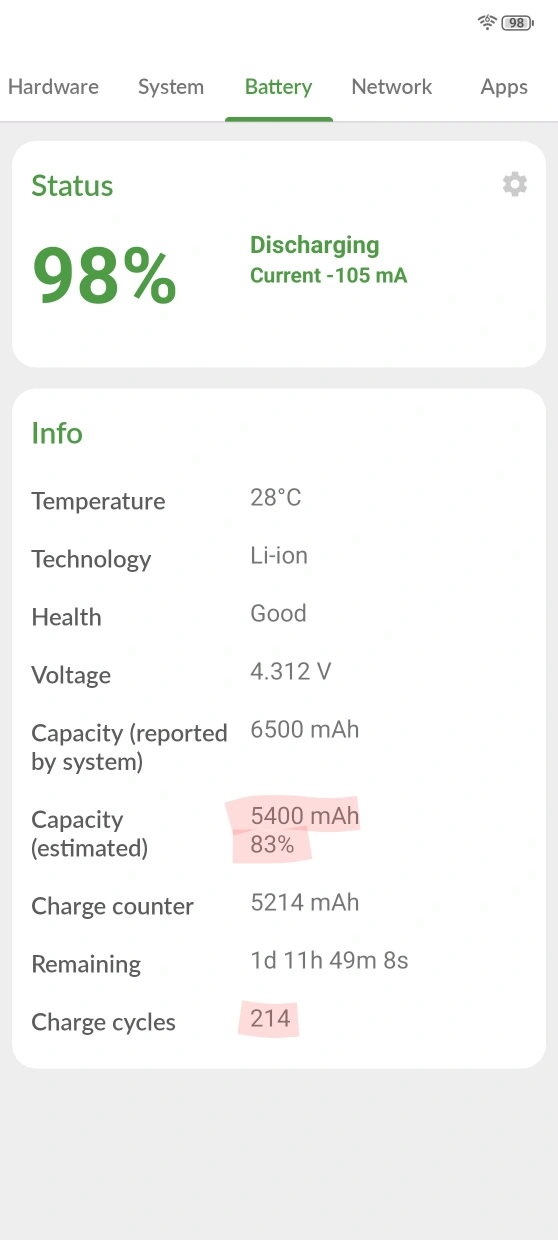Tap the large 98% battery reading
Viewport: 558px width, 1240px height.
[x=105, y=276]
